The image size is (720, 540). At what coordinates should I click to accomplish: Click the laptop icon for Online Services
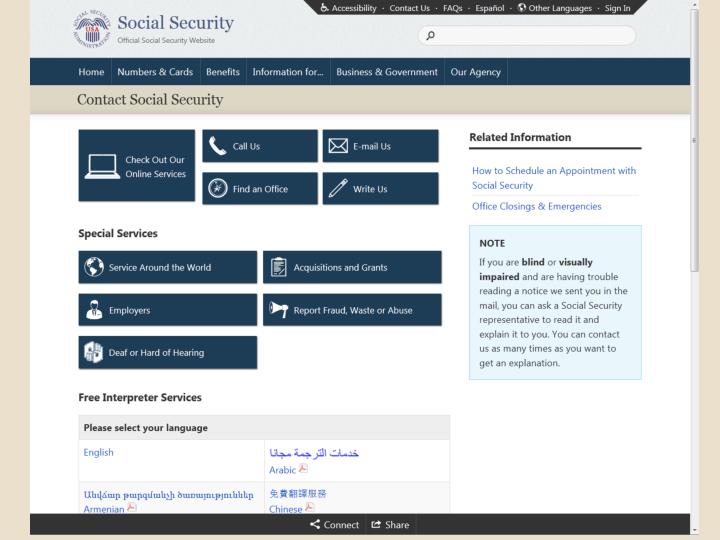tap(102, 166)
